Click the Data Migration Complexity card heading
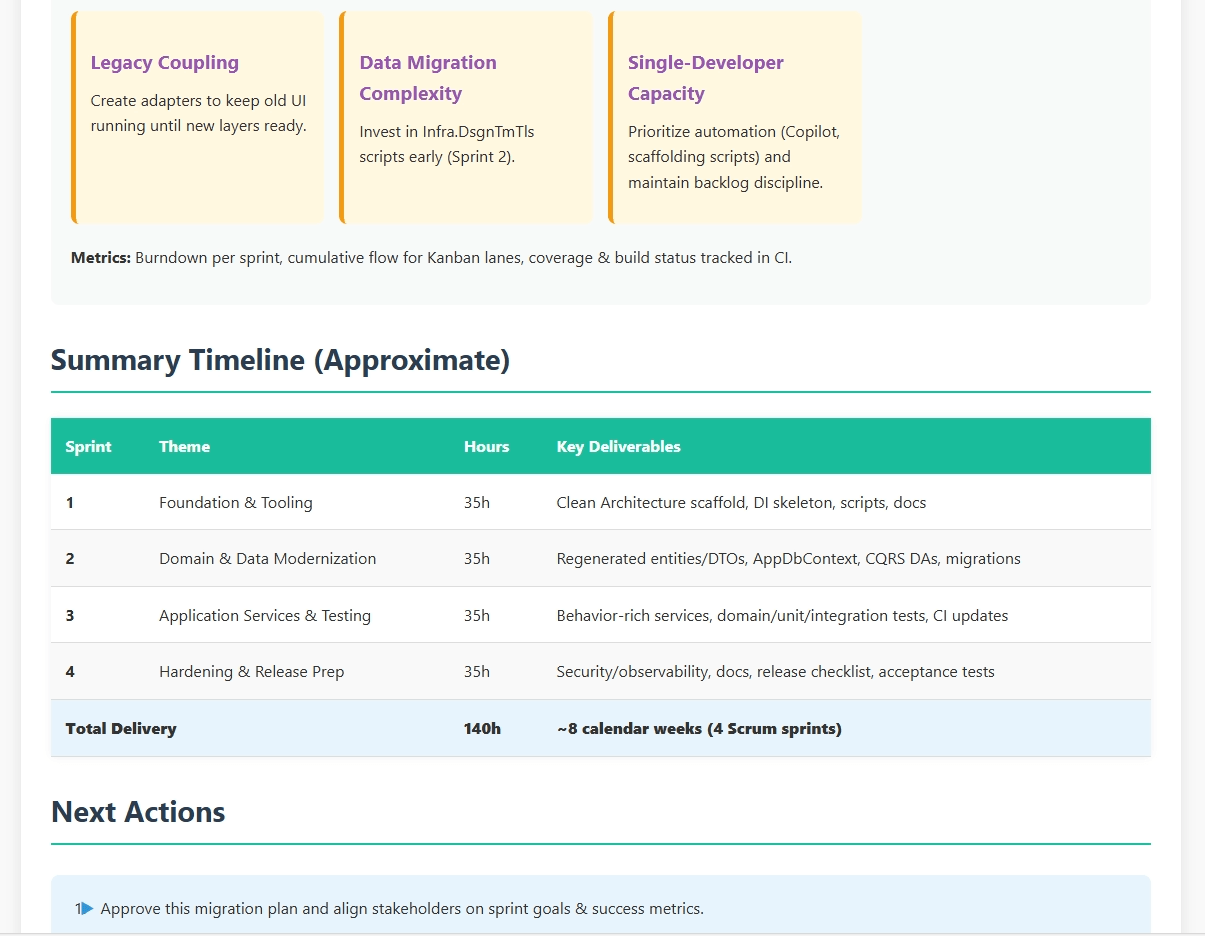1205x936 pixels. (428, 78)
